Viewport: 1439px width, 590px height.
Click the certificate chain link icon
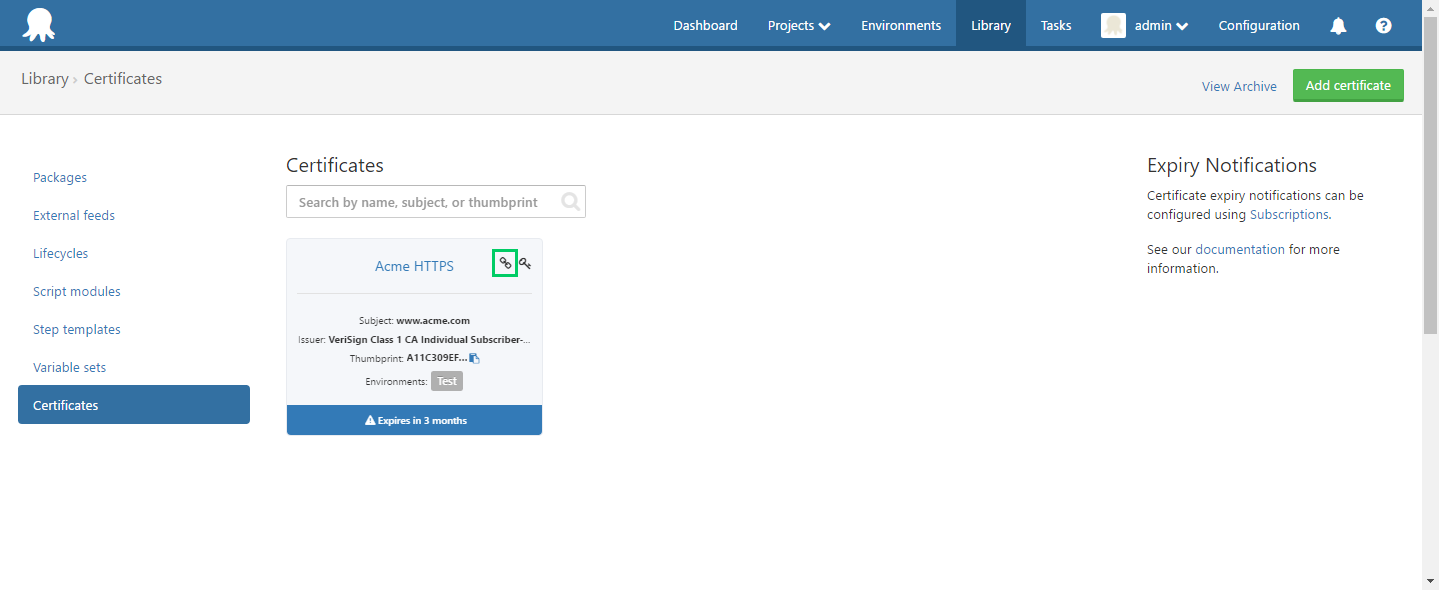[x=505, y=264]
